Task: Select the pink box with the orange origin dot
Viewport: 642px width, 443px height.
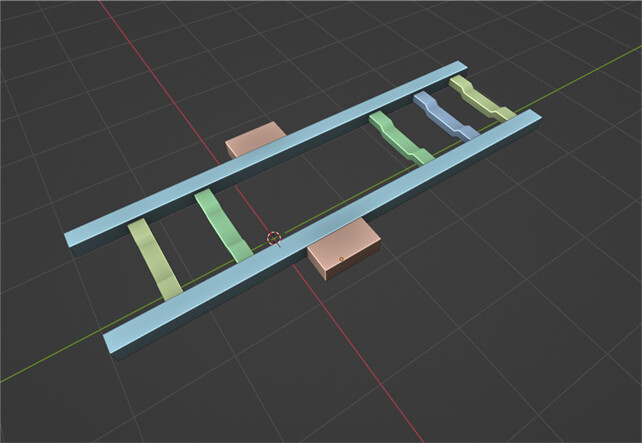Action: pyautogui.click(x=346, y=249)
